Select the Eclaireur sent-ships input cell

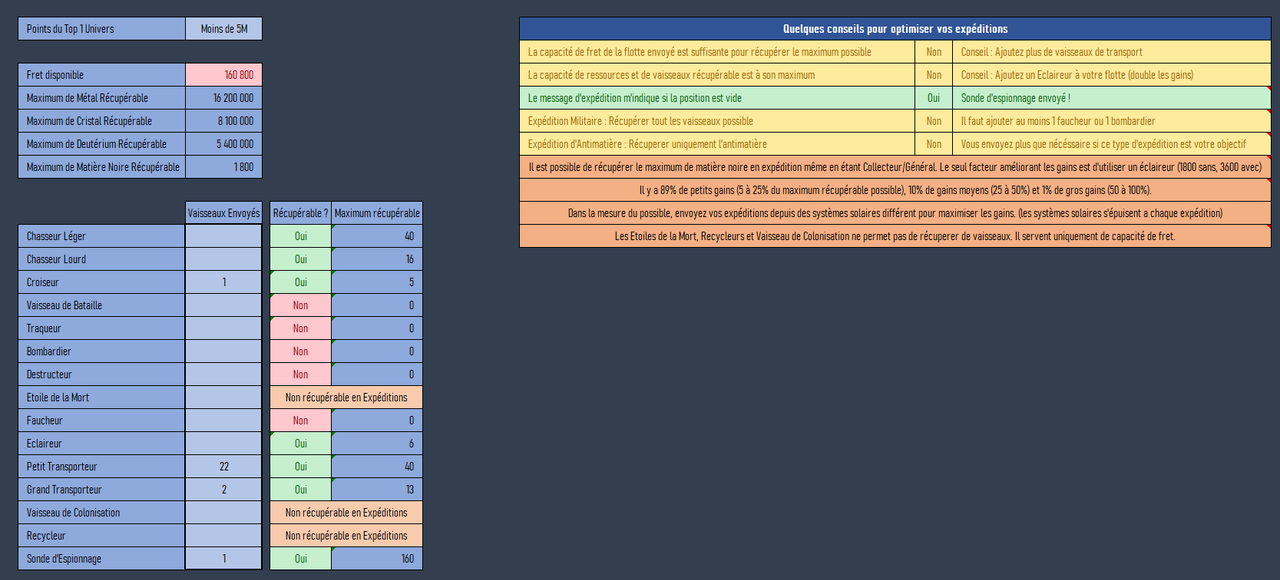pyautogui.click(x=224, y=443)
